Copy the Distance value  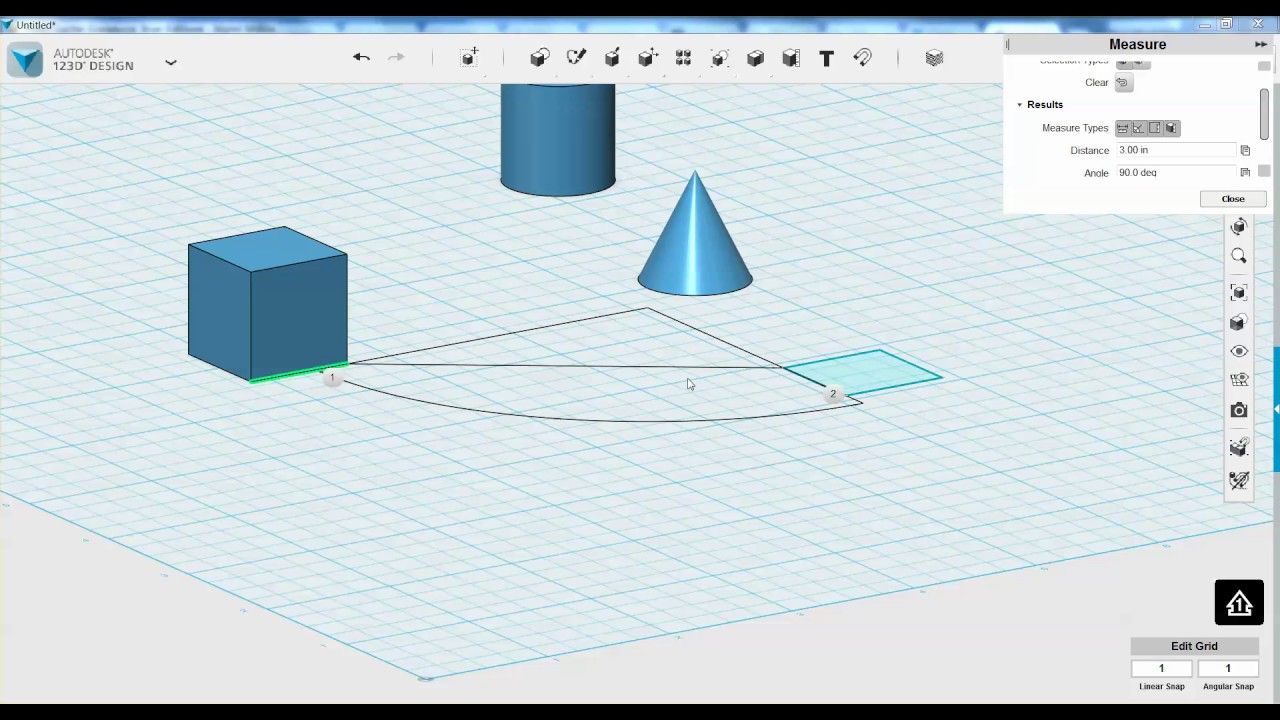pos(1245,150)
